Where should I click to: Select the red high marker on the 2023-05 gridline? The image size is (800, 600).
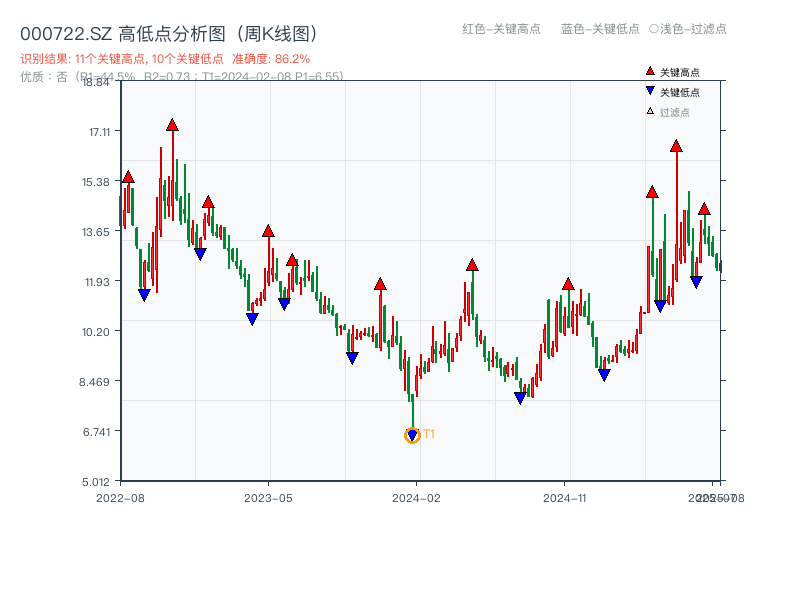click(x=268, y=231)
